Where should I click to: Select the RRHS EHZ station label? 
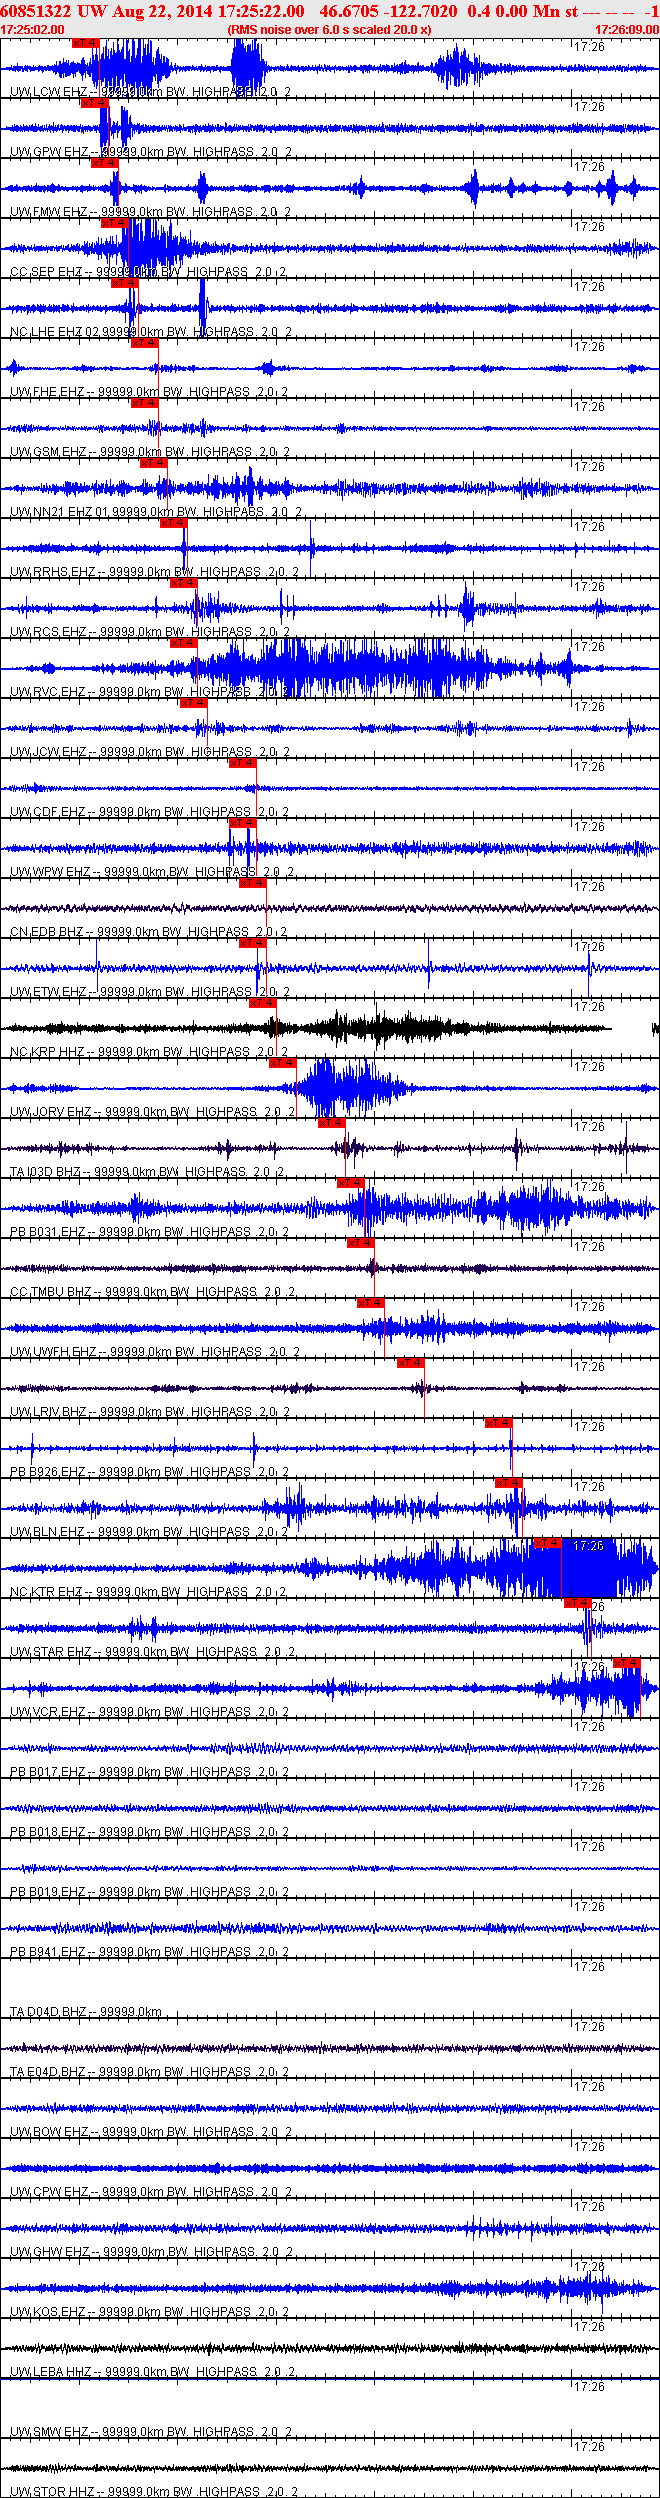[153, 572]
